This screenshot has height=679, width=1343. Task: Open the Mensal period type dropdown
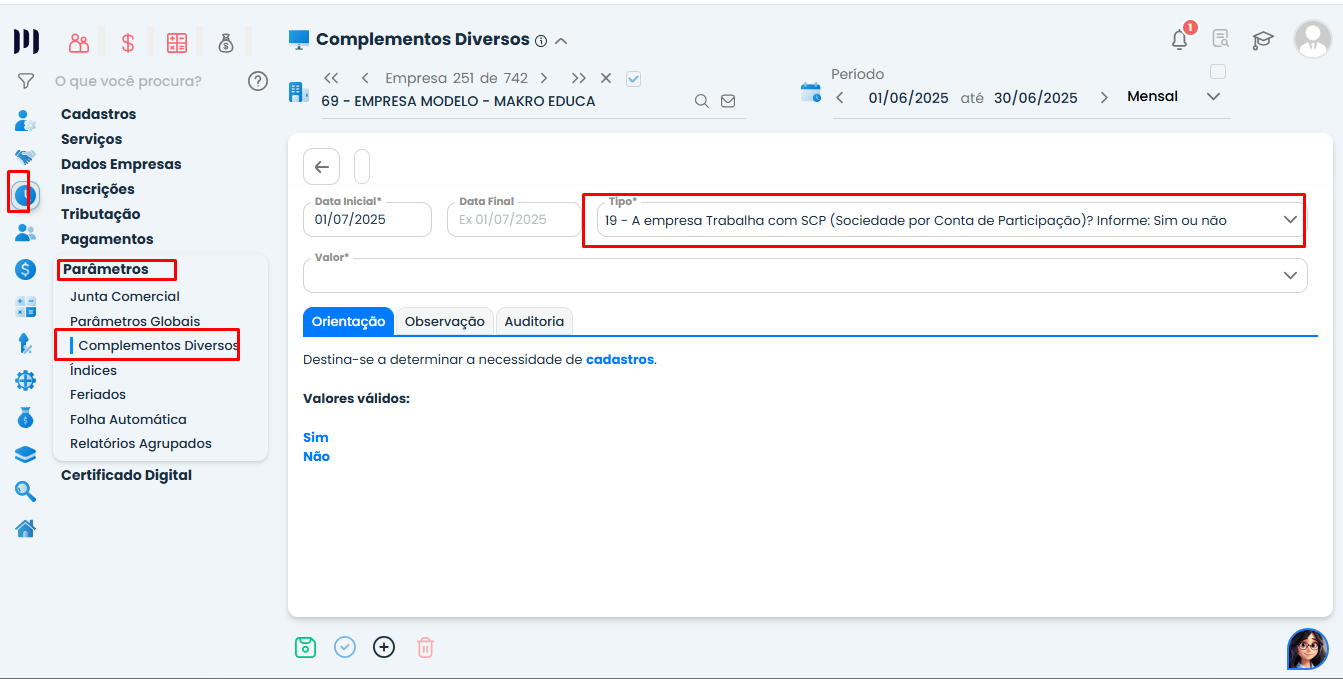click(x=1175, y=97)
